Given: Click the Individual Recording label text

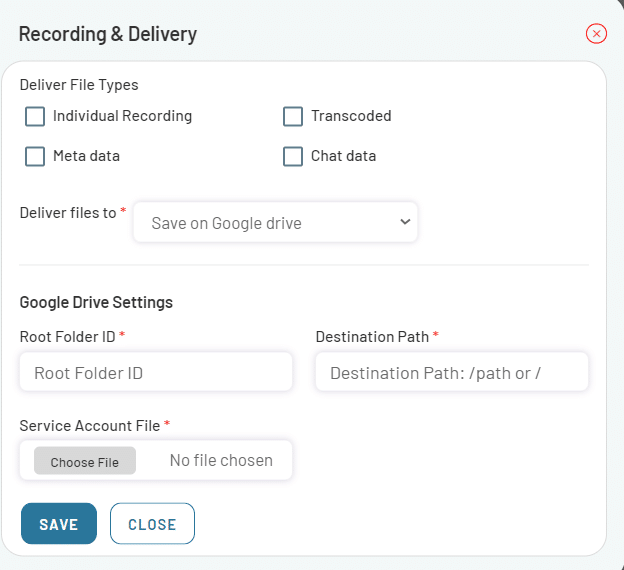Looking at the screenshot, I should (x=123, y=116).
